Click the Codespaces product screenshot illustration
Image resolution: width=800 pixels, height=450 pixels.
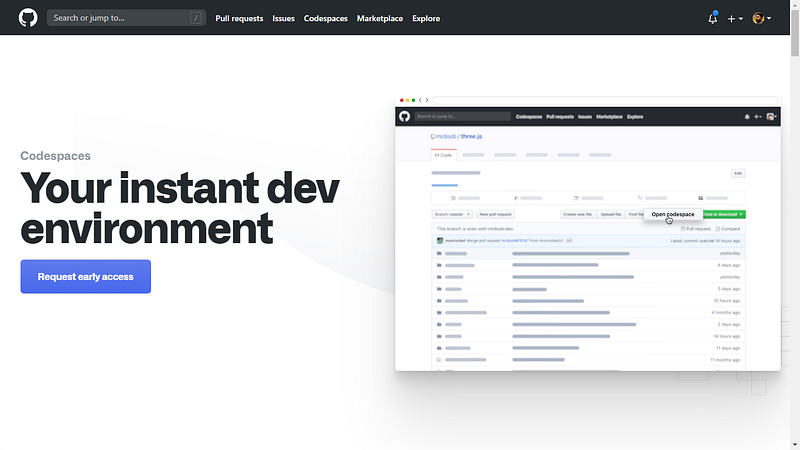[x=588, y=233]
